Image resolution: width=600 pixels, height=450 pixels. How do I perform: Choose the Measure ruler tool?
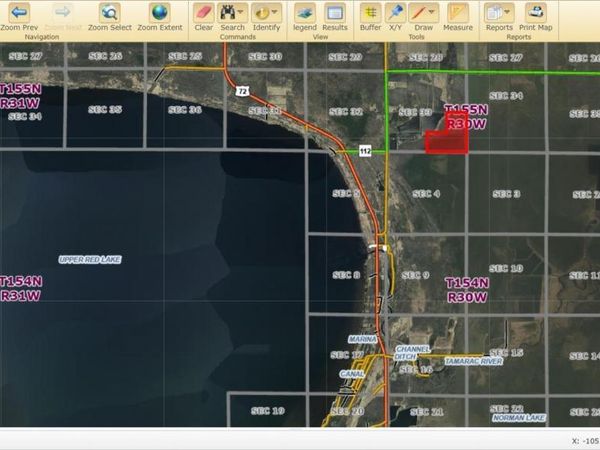point(457,13)
